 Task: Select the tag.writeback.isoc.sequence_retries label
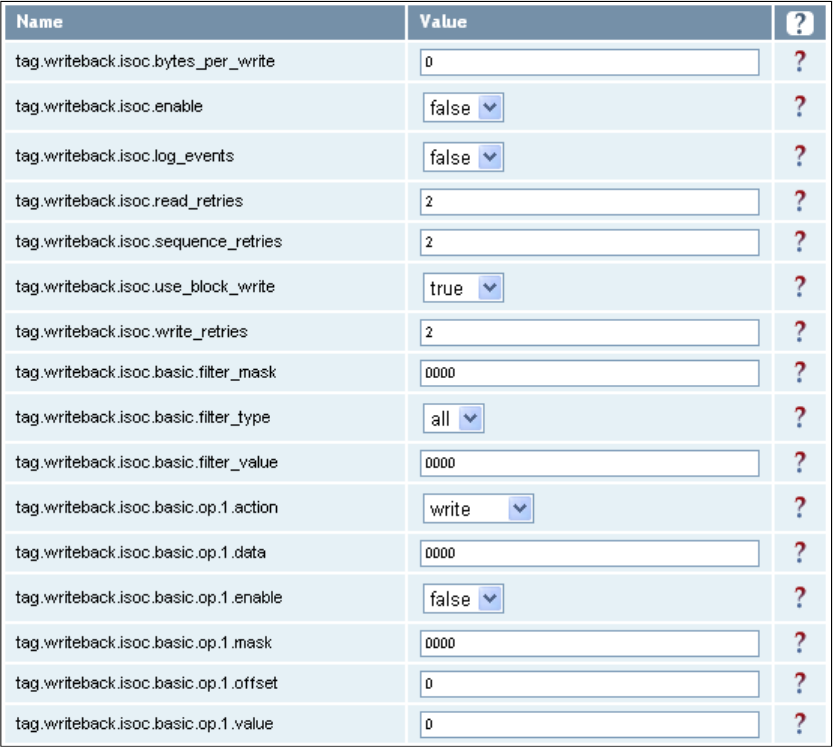pyautogui.click(x=149, y=242)
